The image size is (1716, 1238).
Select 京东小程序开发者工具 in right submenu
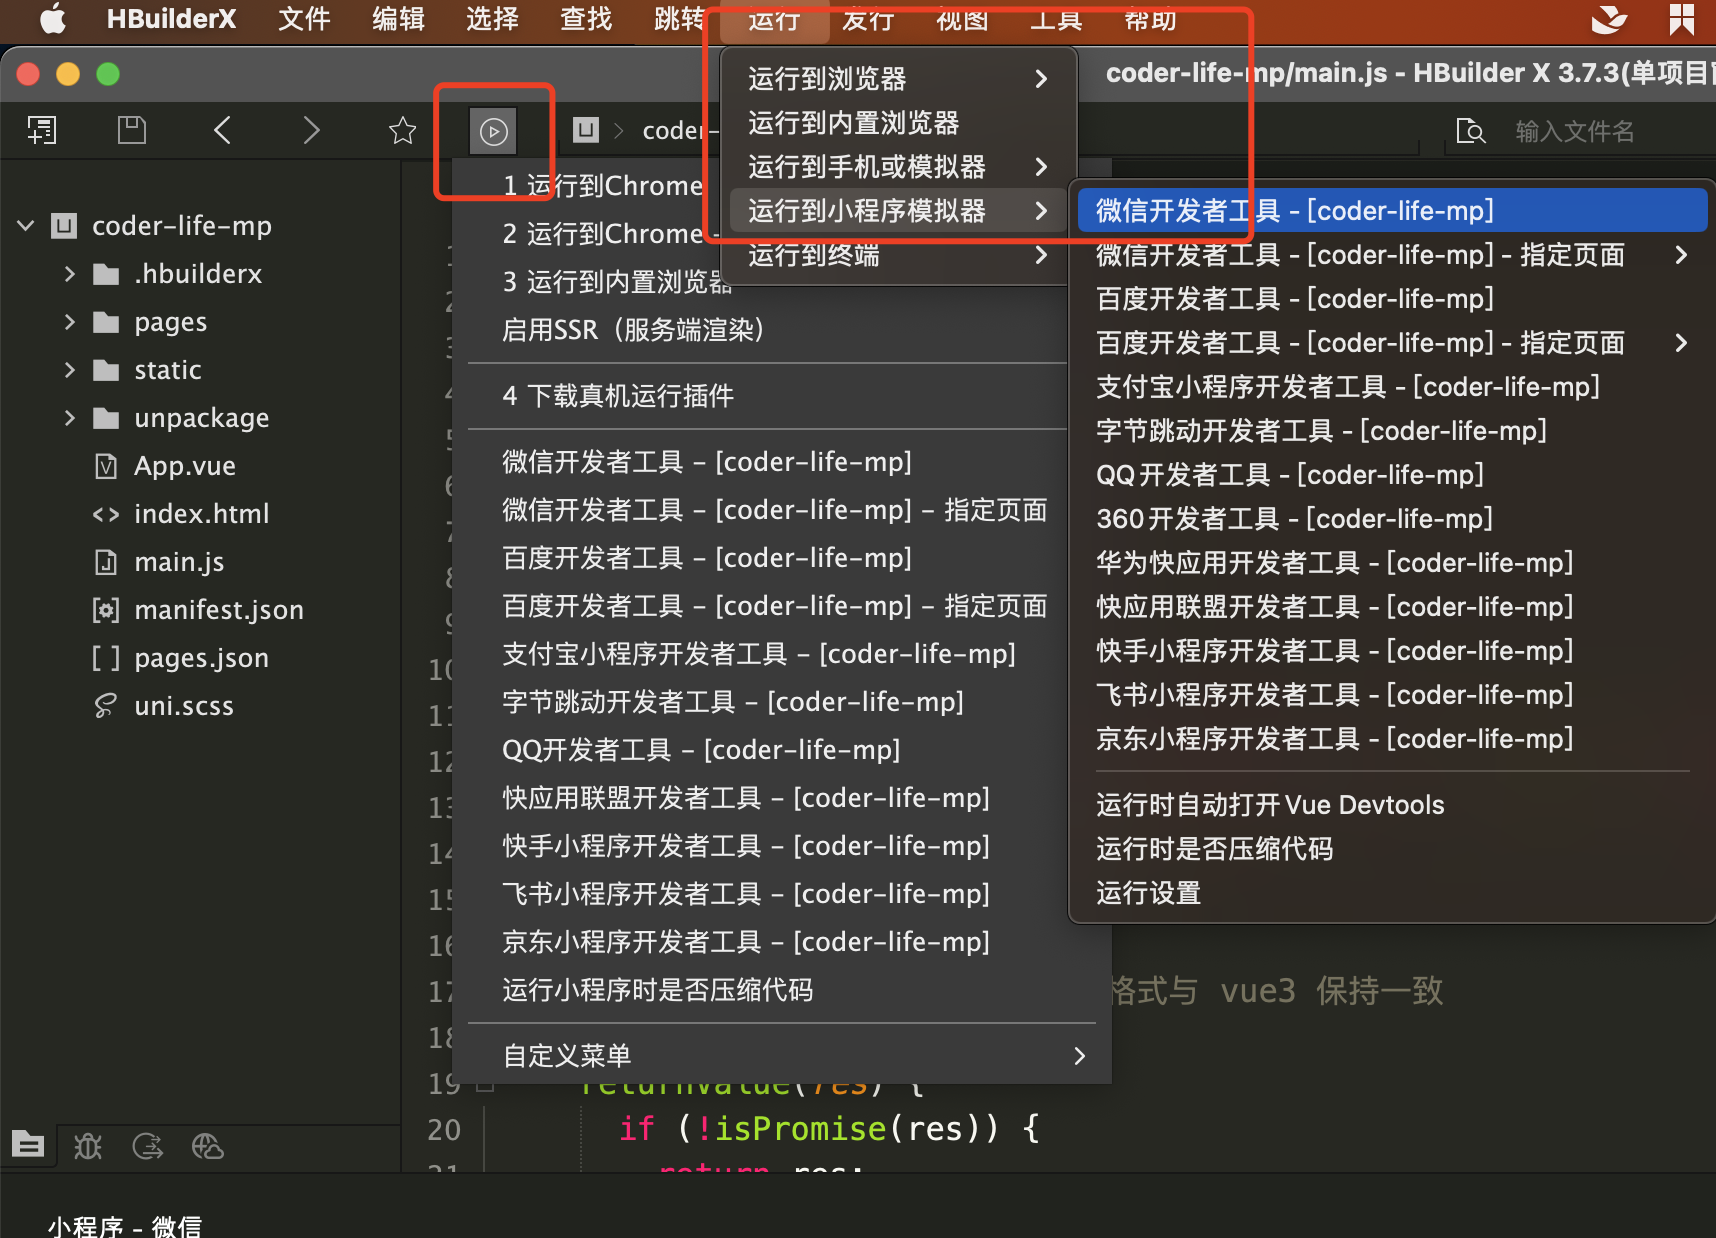[x=1392, y=739]
